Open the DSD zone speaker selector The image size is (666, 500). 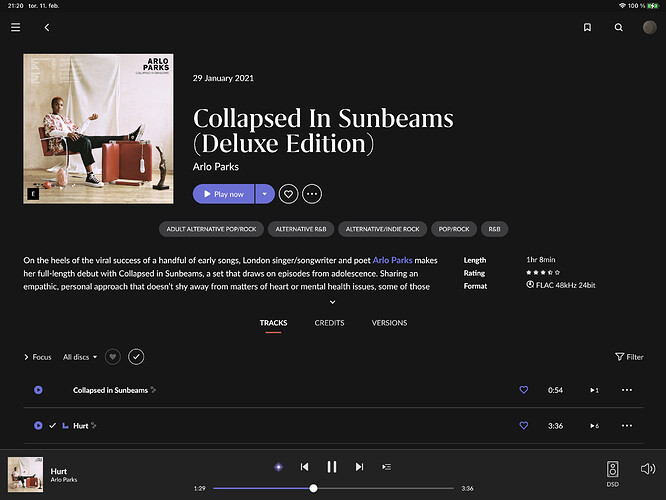(612, 474)
